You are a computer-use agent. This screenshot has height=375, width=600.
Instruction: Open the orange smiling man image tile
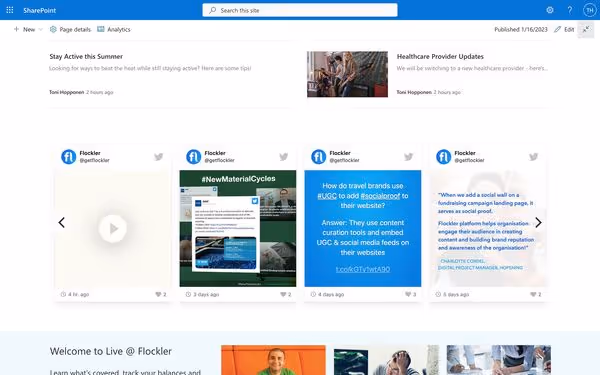(273, 360)
